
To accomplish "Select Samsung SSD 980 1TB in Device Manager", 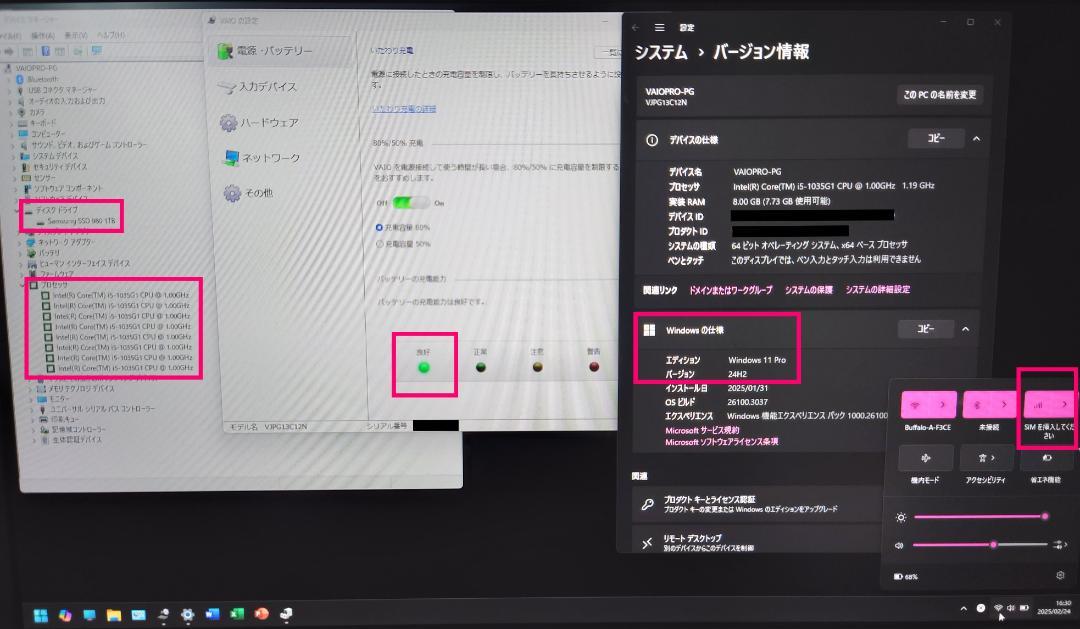I will 81,221.
